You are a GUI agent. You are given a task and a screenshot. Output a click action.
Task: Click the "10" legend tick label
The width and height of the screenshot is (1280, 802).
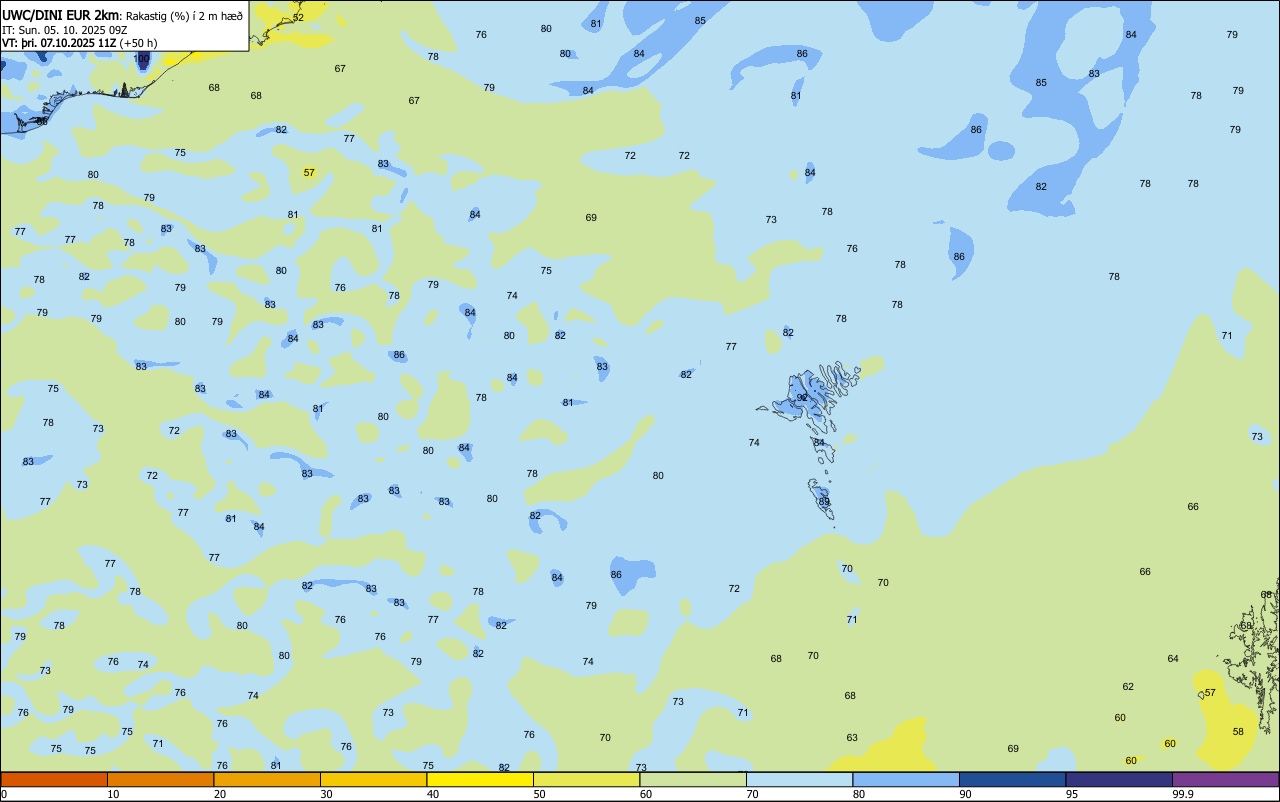[x=113, y=794]
